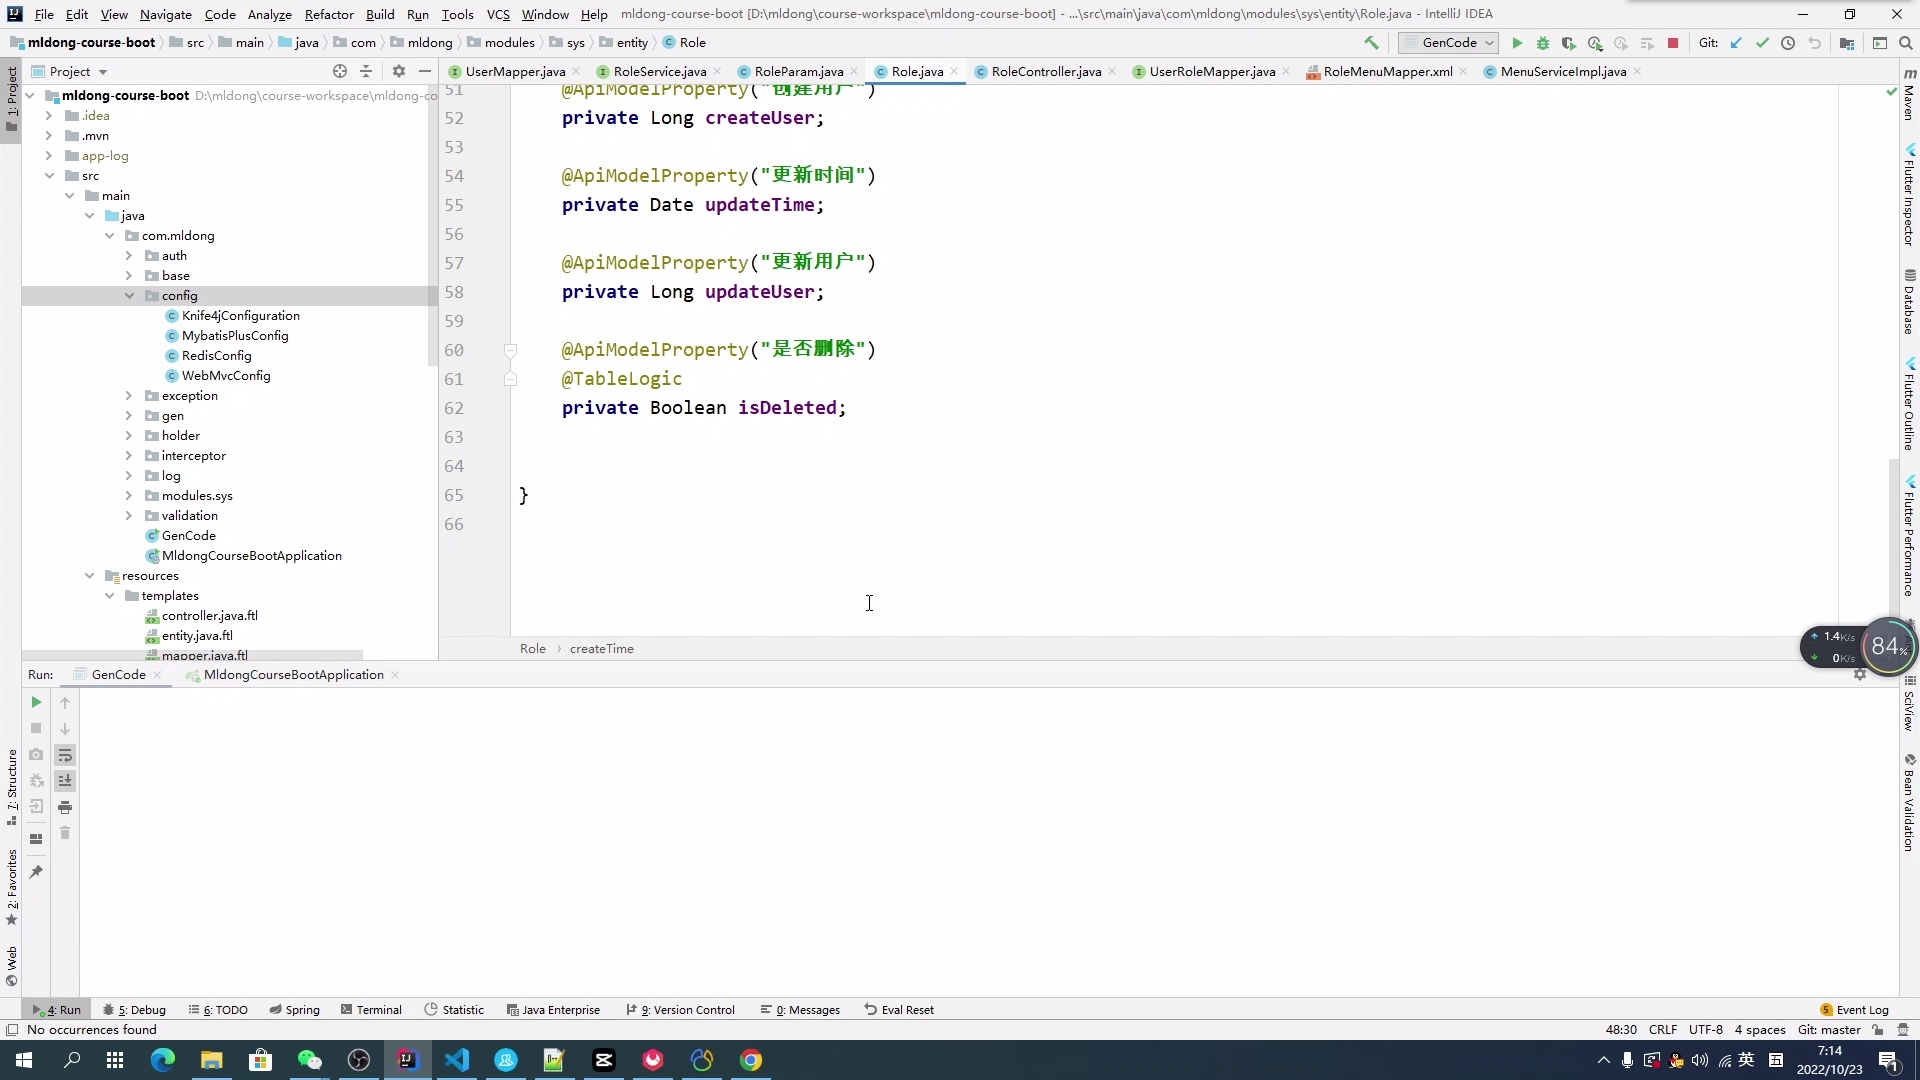Expand the modules.sys package node
The height and width of the screenshot is (1080, 1920).
pyautogui.click(x=129, y=496)
